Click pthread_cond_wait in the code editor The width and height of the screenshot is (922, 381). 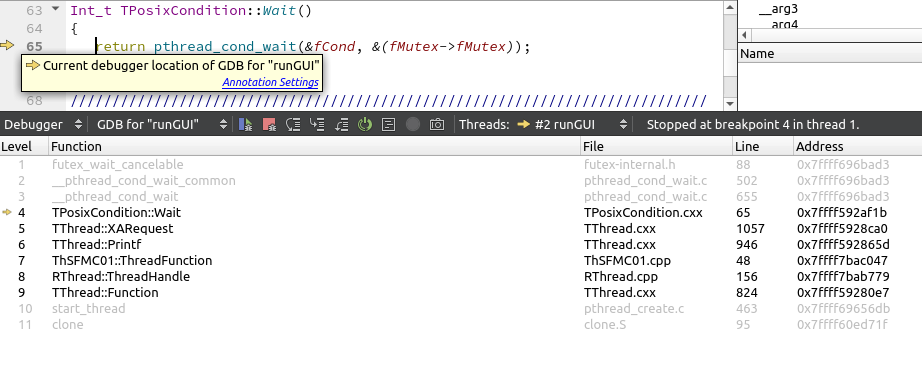click(225, 46)
